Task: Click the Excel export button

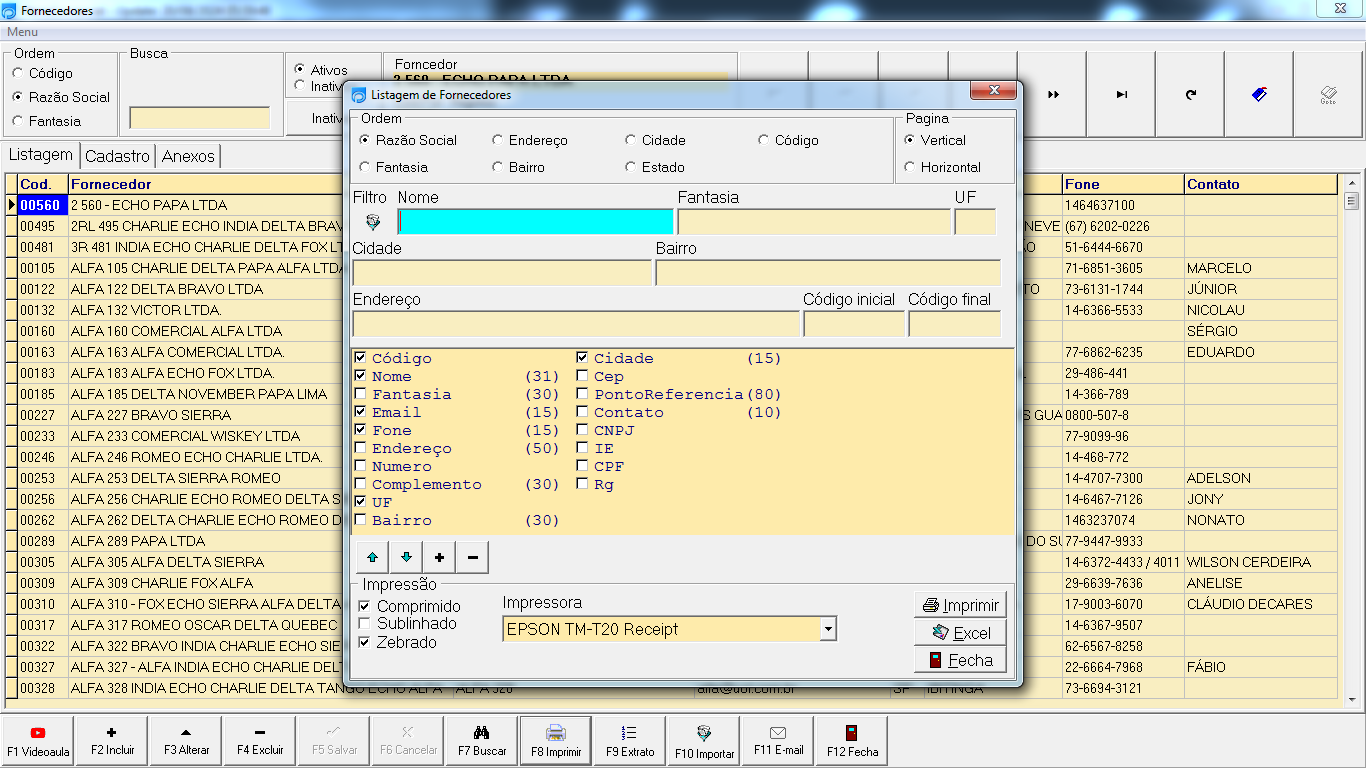Action: (960, 632)
